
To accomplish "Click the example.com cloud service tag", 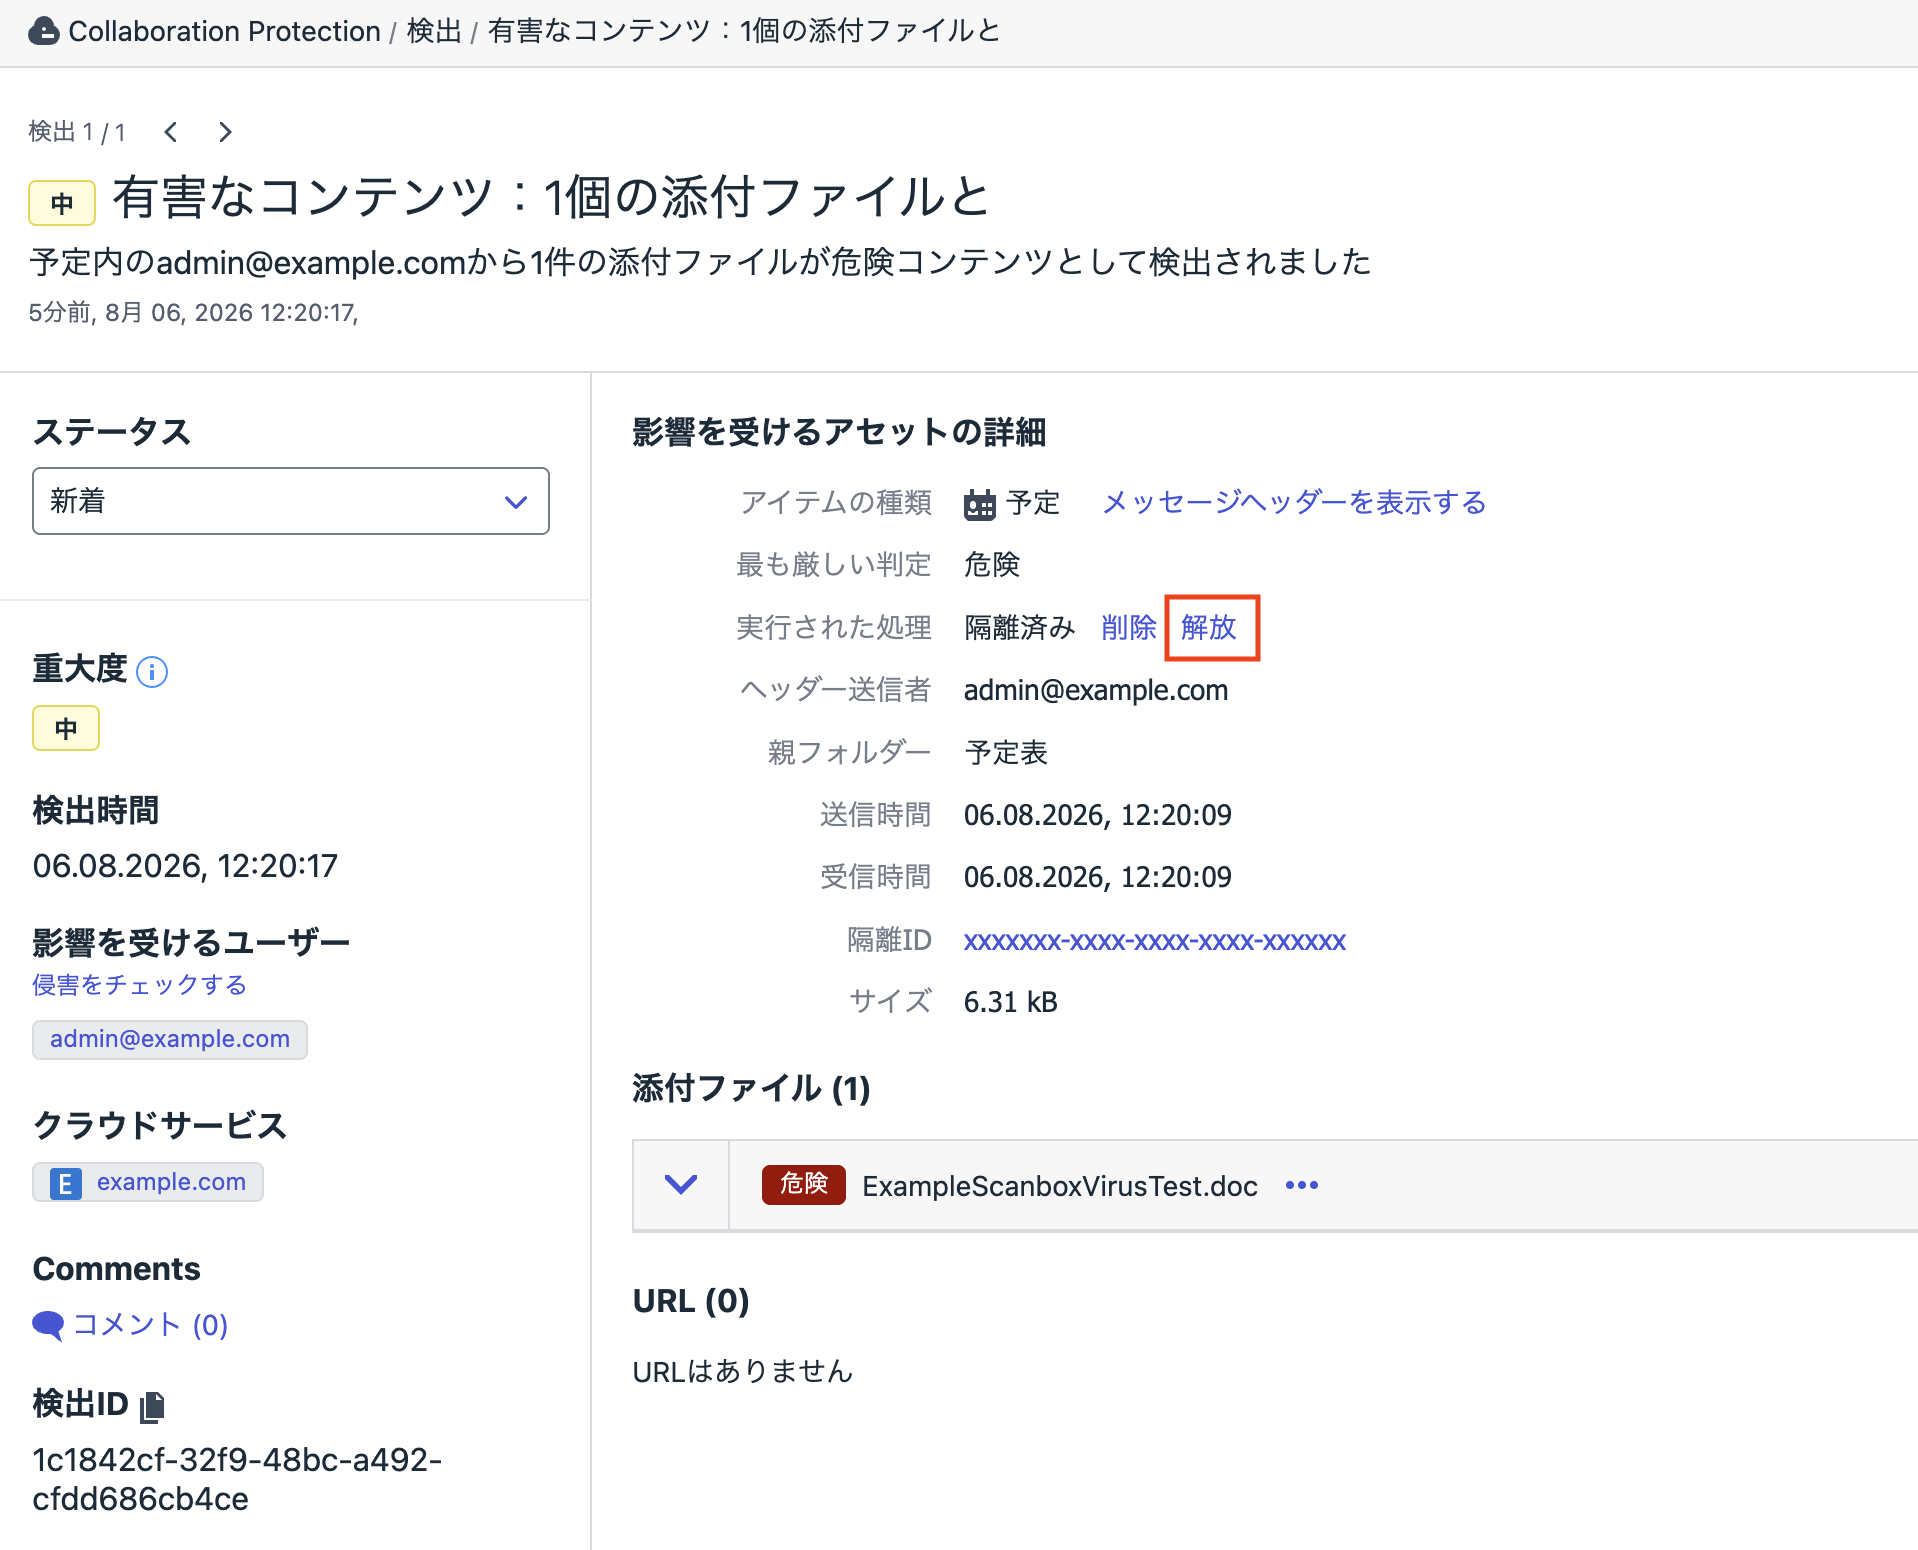I will pyautogui.click(x=148, y=1182).
